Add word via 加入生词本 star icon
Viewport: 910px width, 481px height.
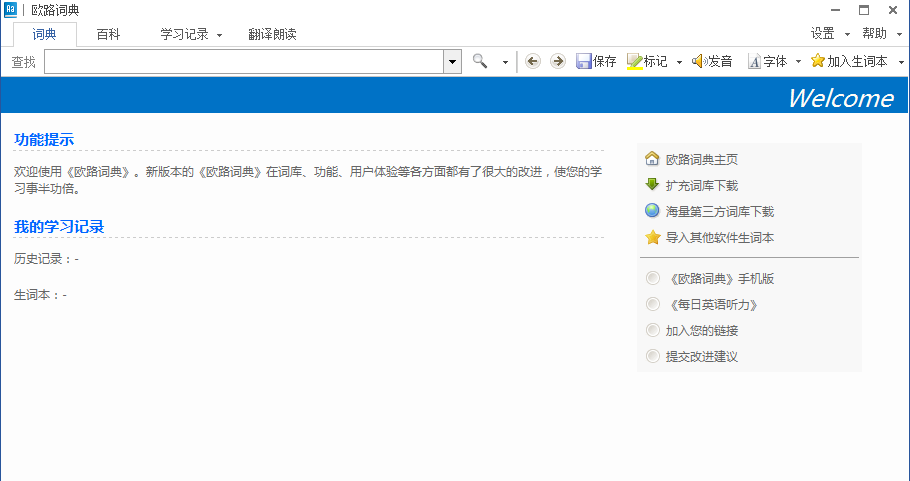[x=818, y=60]
